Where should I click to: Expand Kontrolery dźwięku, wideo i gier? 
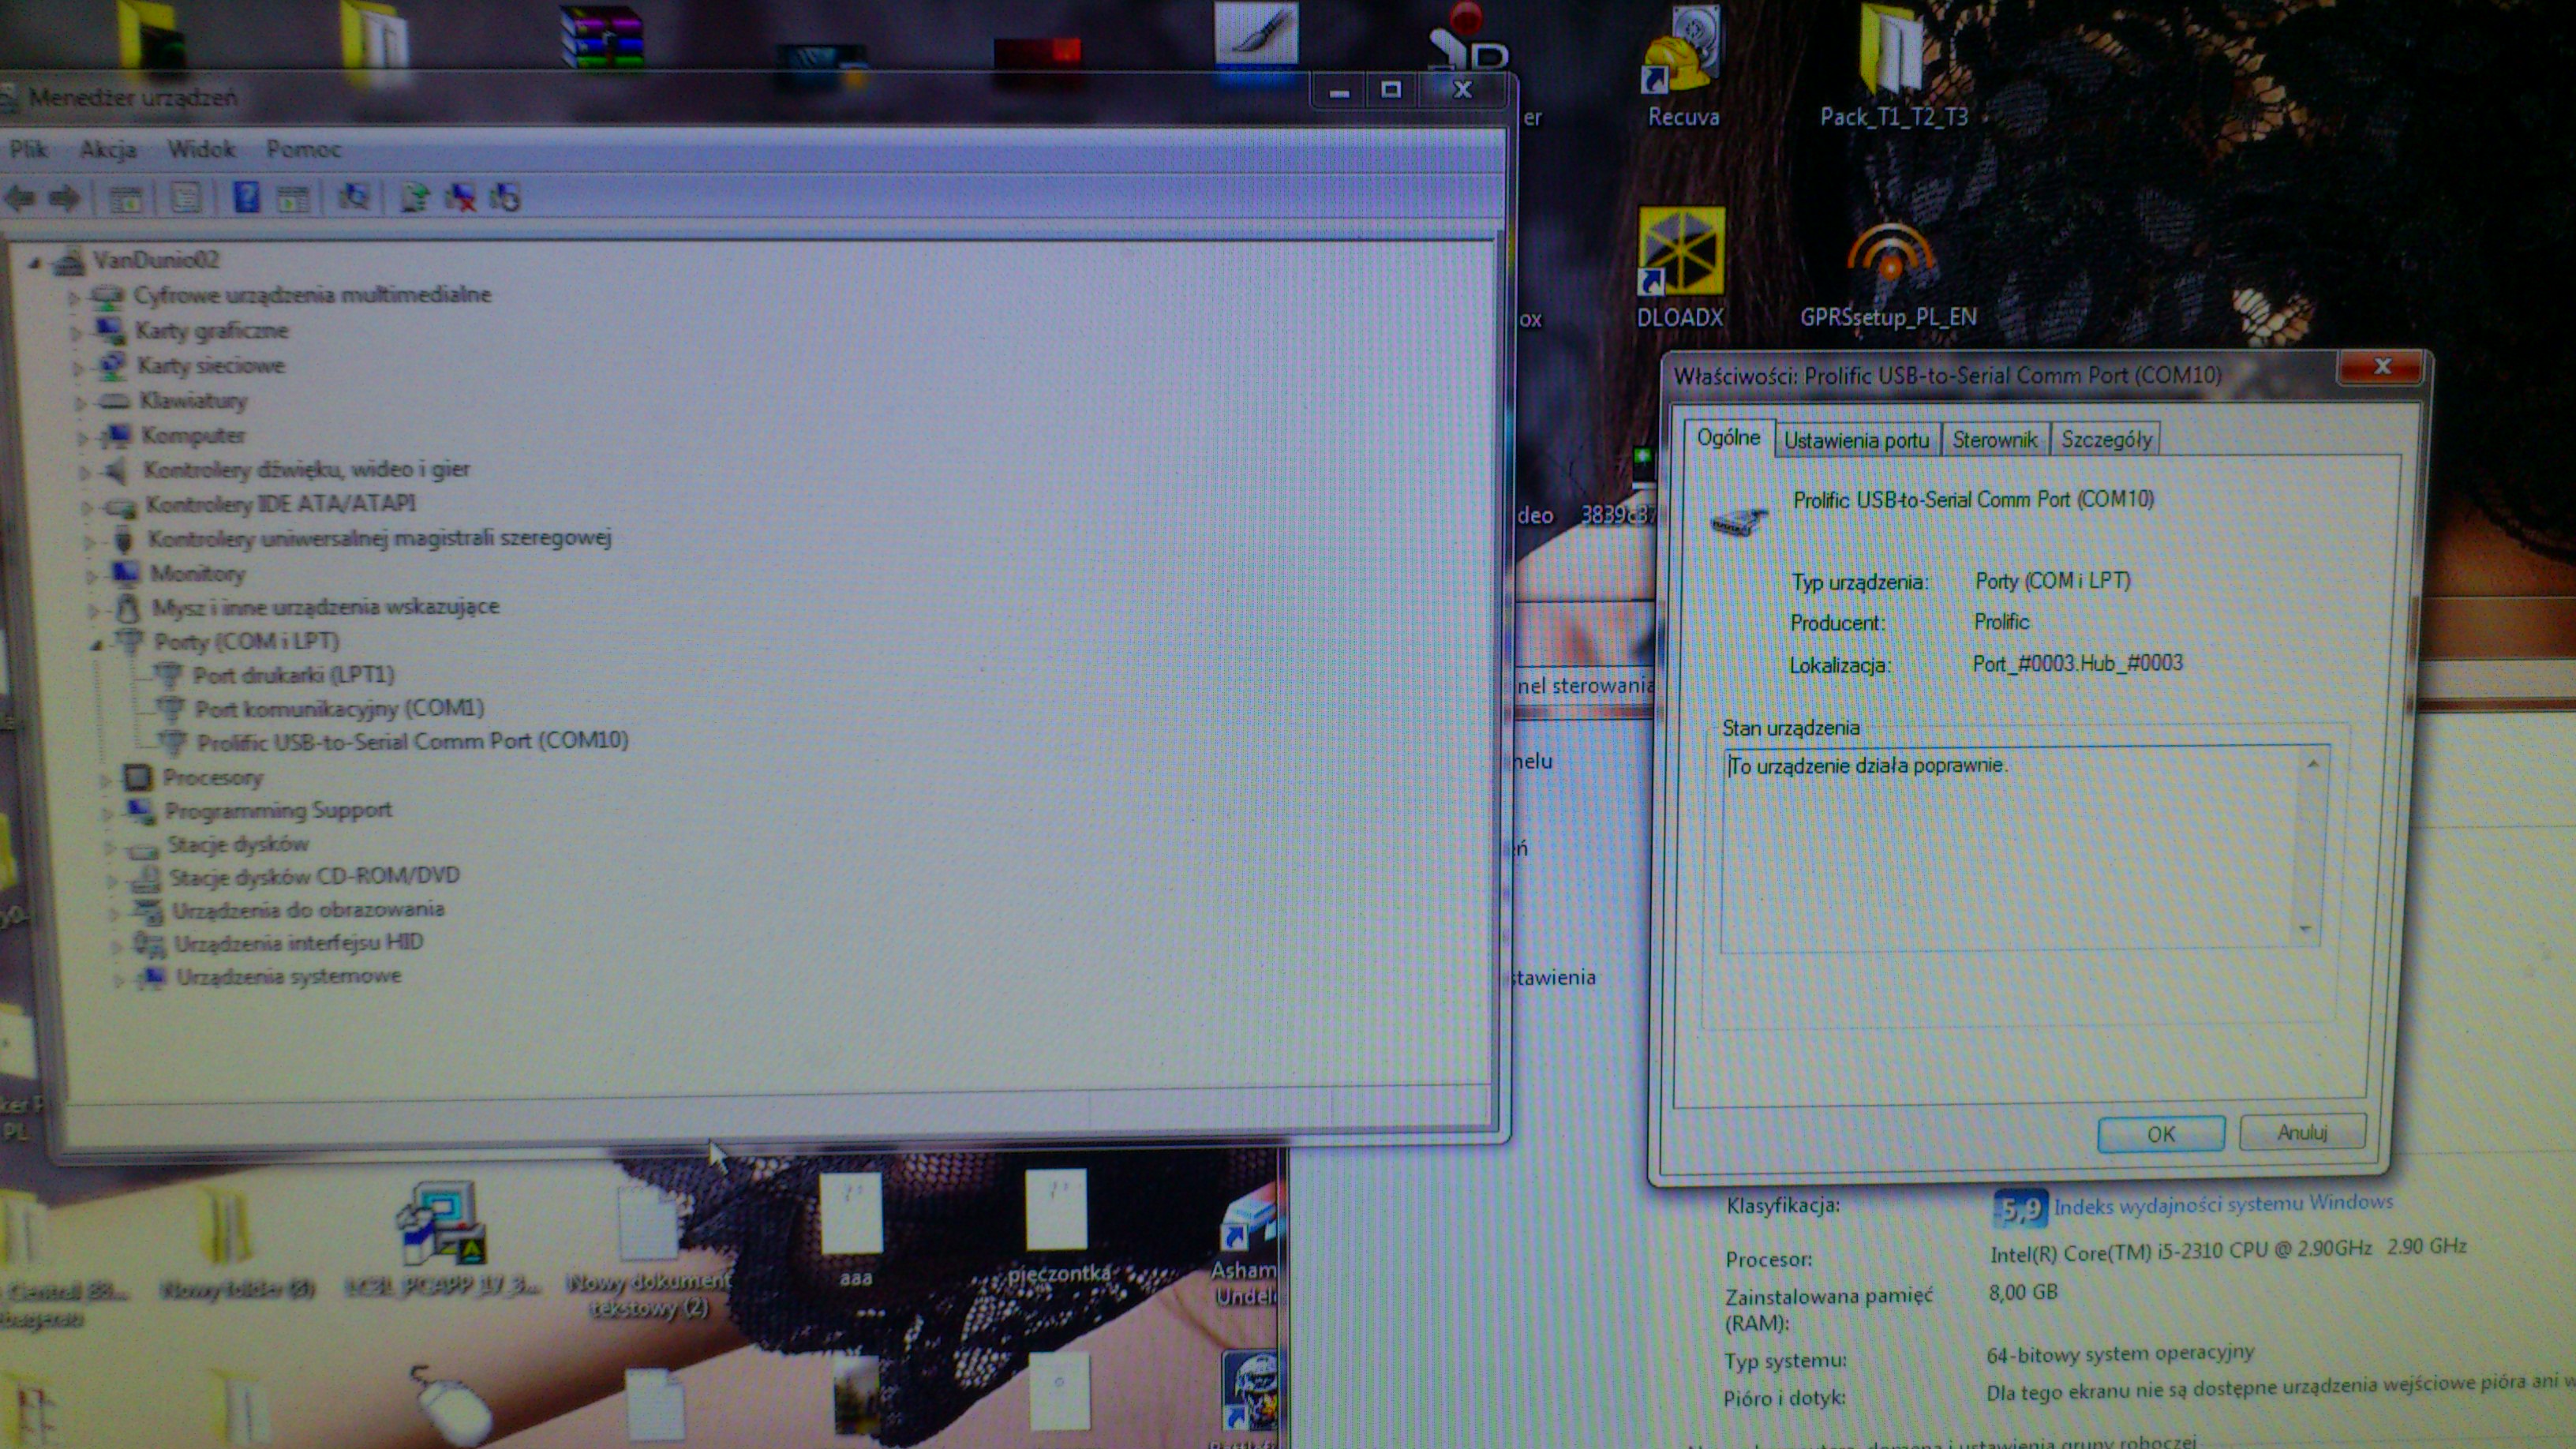(x=86, y=471)
